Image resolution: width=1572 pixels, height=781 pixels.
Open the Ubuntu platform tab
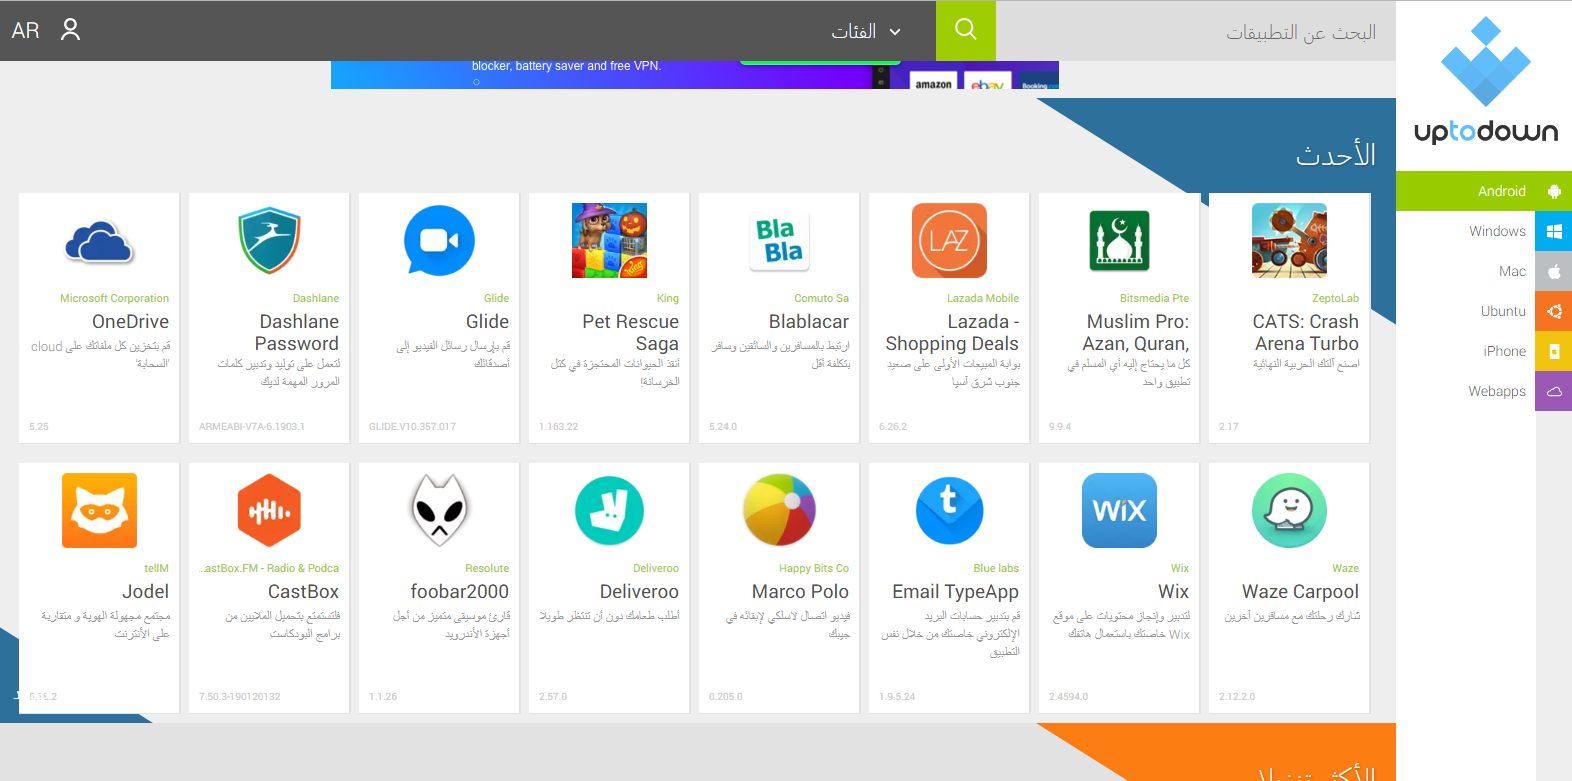click(1484, 311)
